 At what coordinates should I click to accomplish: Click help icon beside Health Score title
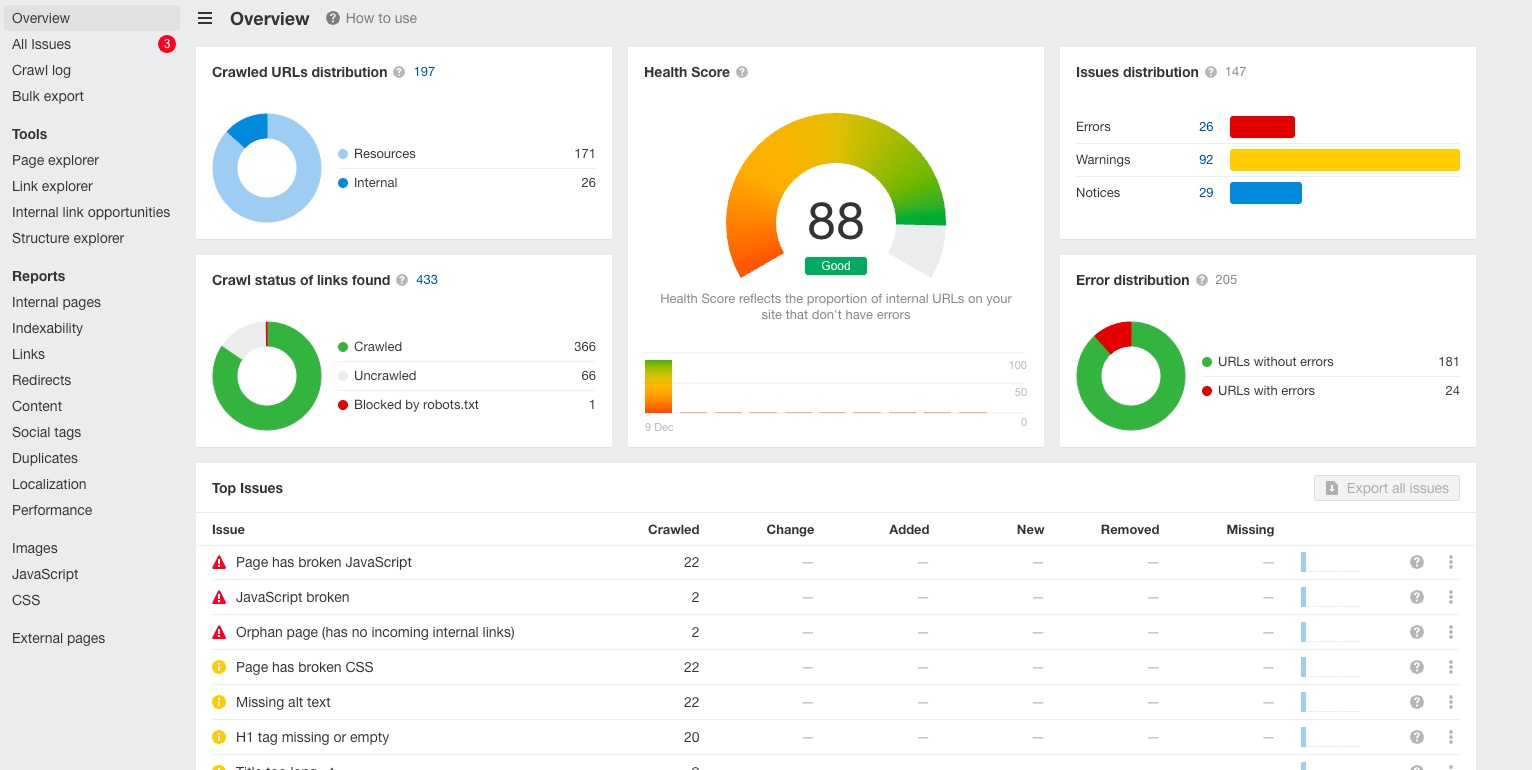[x=742, y=72]
